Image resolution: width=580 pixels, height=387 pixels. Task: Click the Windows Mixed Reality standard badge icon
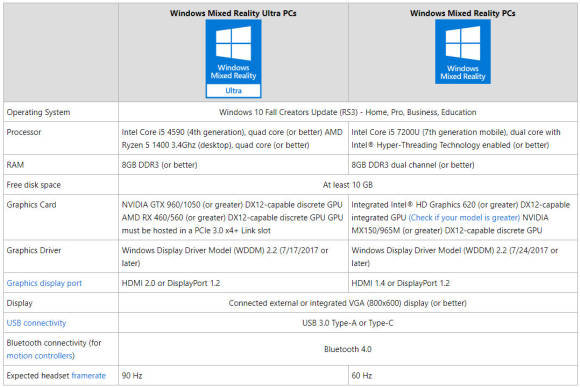pyautogui.click(x=463, y=52)
